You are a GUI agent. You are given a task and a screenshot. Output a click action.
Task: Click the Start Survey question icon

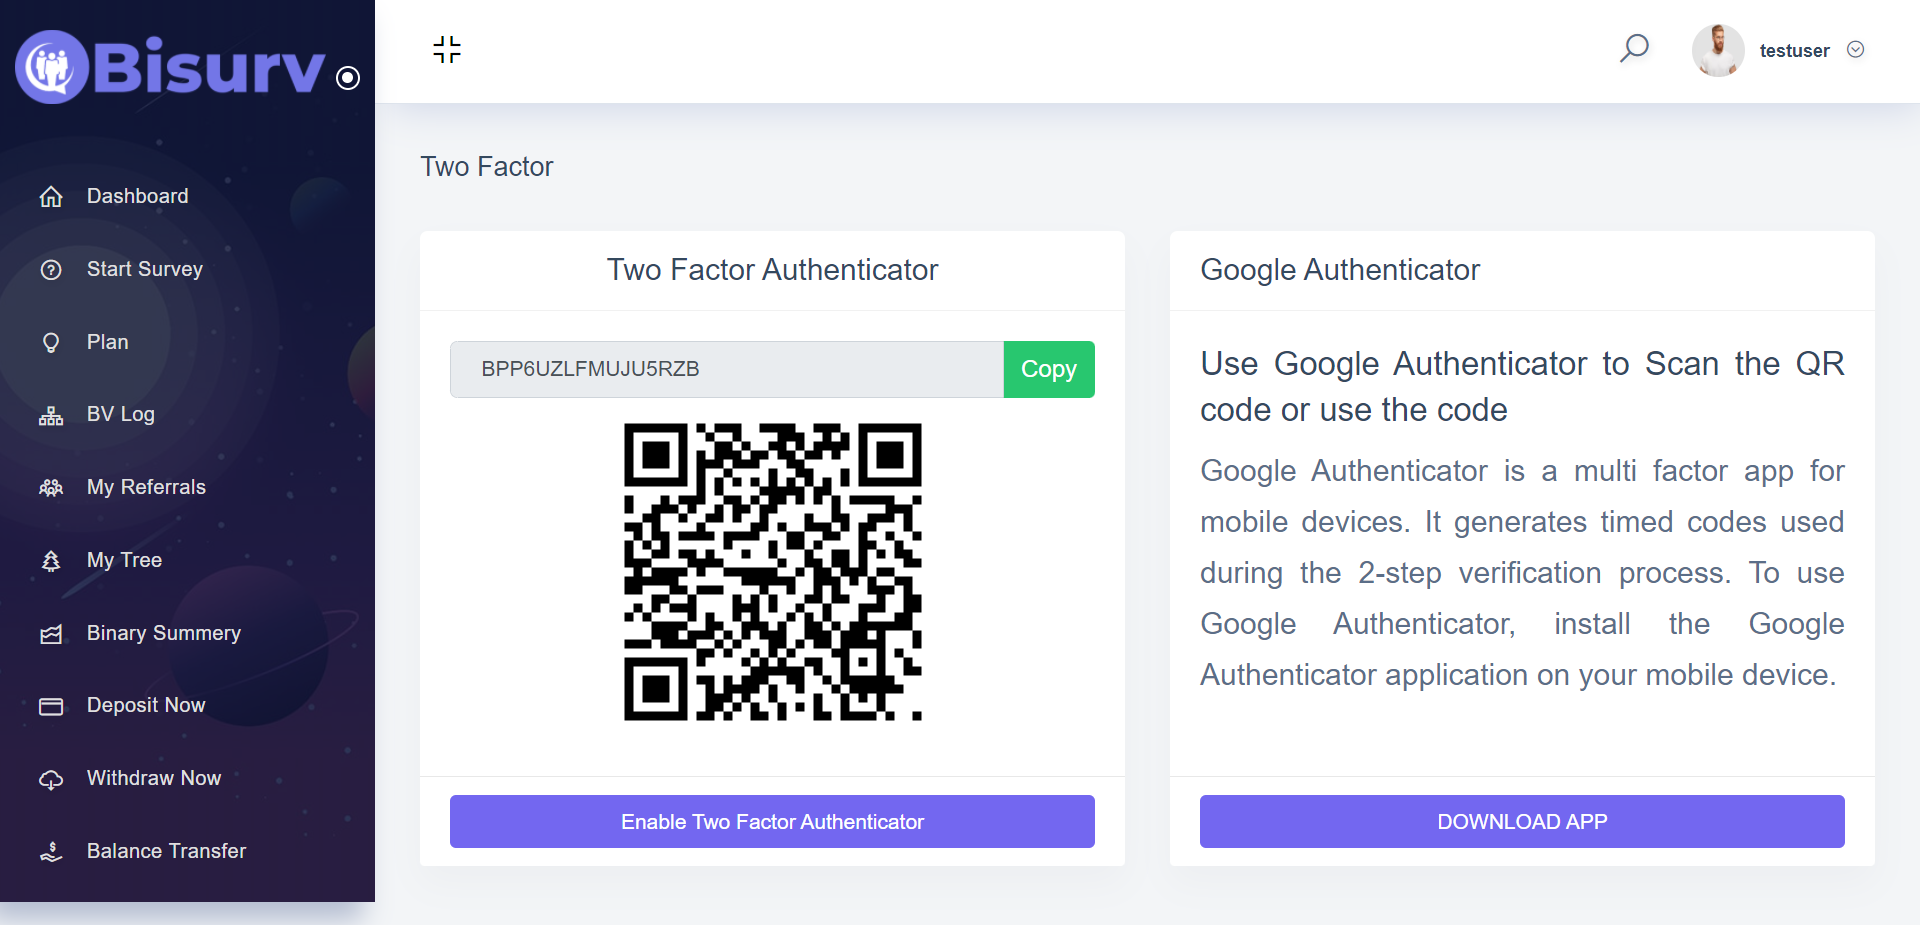(51, 270)
